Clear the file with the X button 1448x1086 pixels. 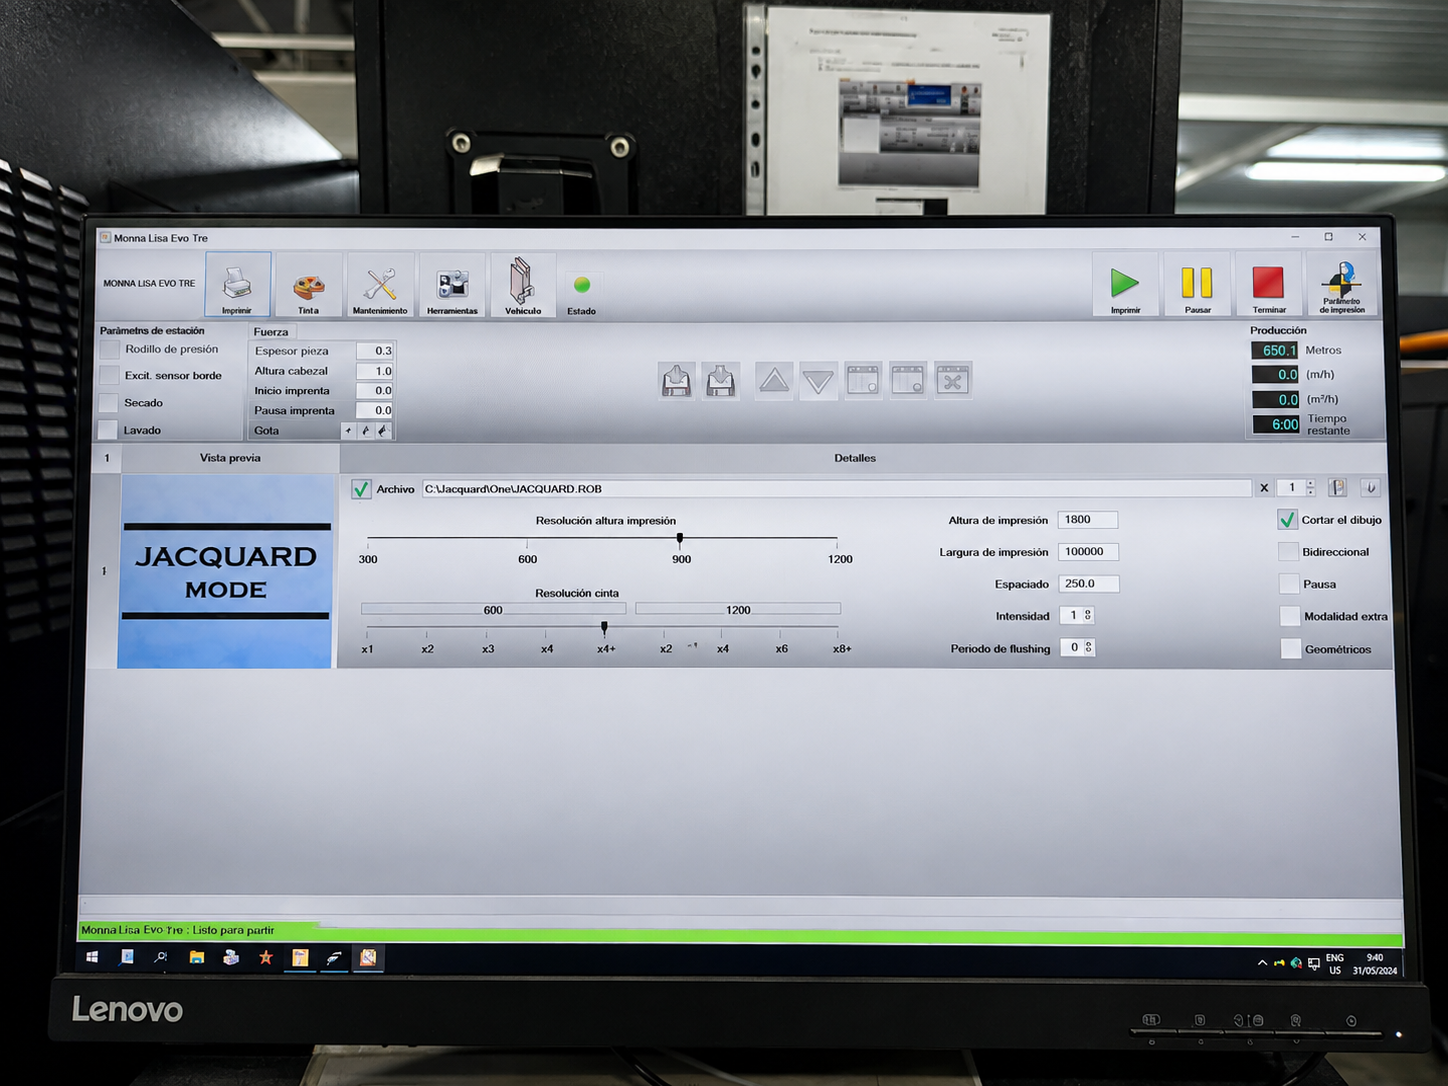point(1264,488)
